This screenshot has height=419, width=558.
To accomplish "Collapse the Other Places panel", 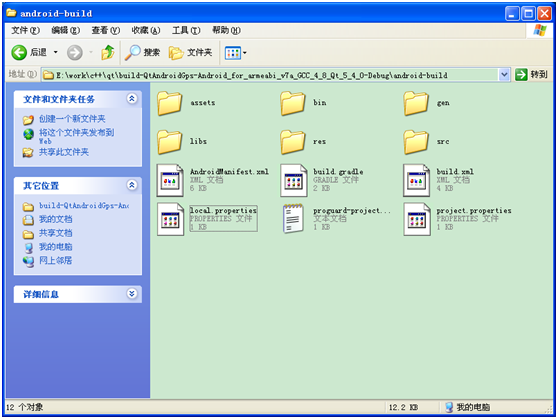I will (x=132, y=185).
